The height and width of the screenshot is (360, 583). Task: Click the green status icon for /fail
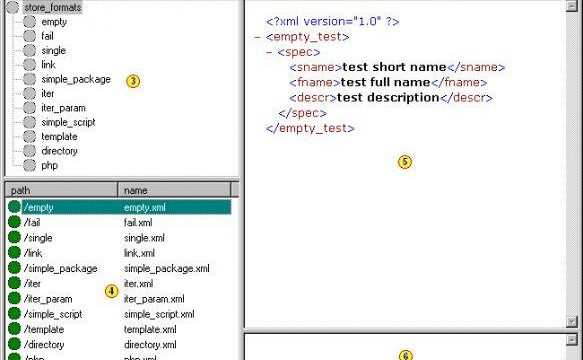coord(14,222)
